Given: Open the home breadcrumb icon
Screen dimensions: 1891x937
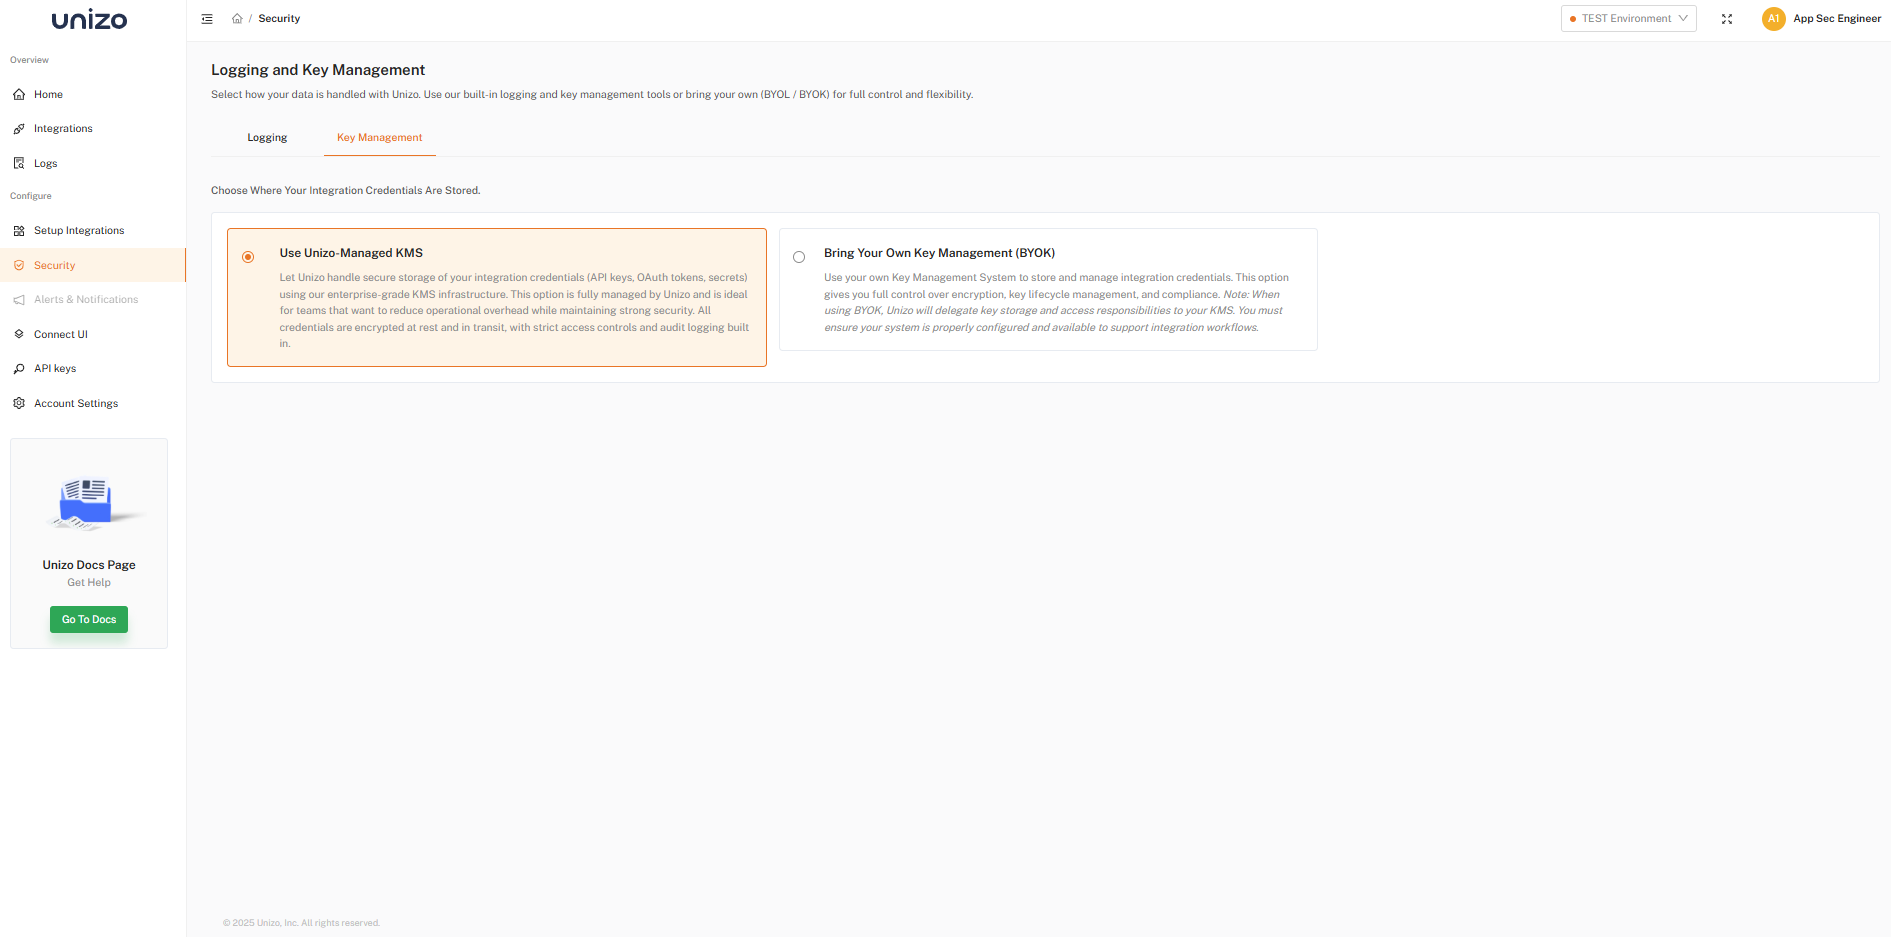Looking at the screenshot, I should click(x=237, y=19).
